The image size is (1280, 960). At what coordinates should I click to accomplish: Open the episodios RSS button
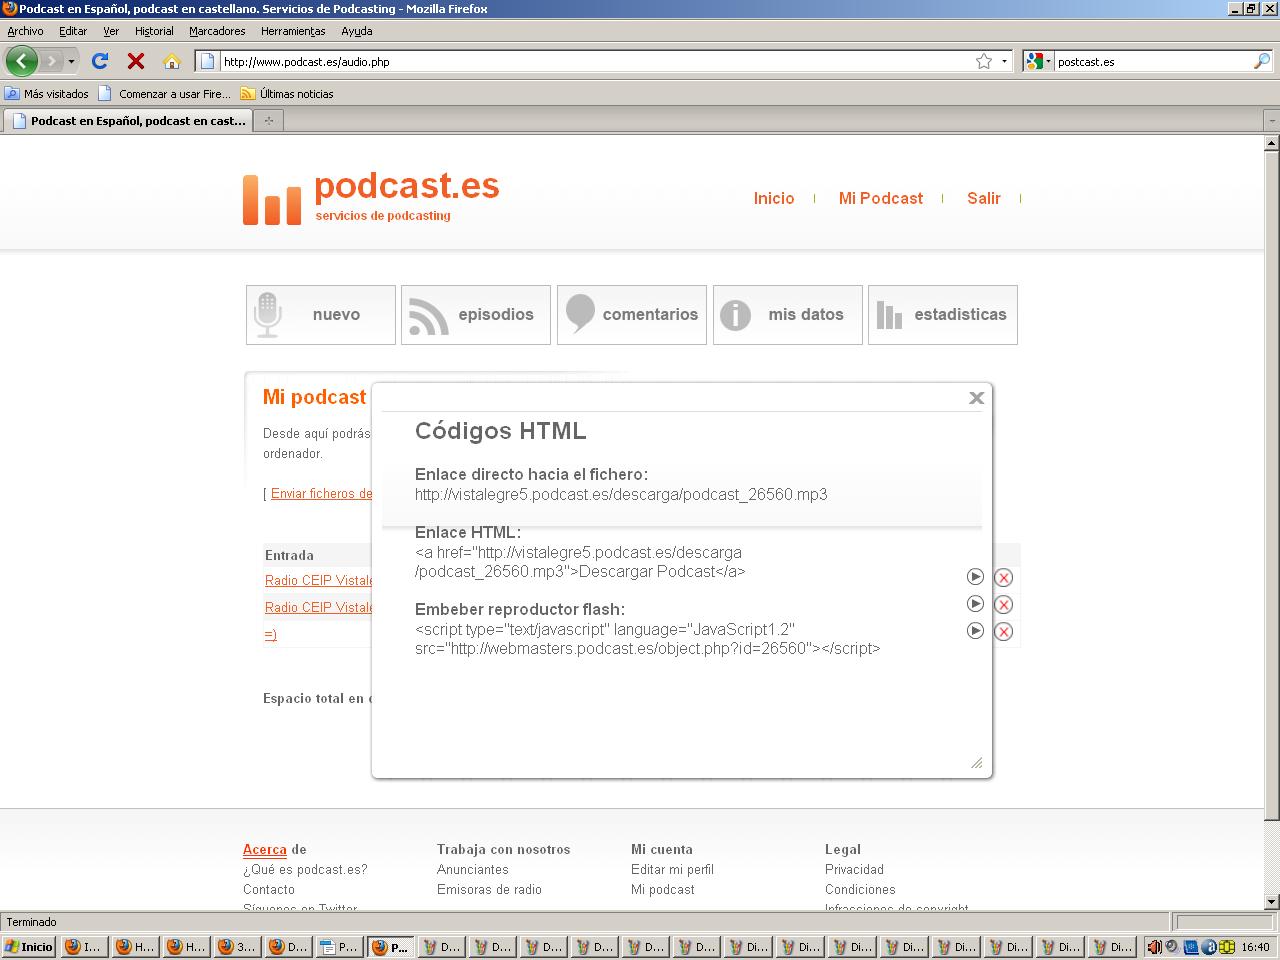tap(476, 315)
